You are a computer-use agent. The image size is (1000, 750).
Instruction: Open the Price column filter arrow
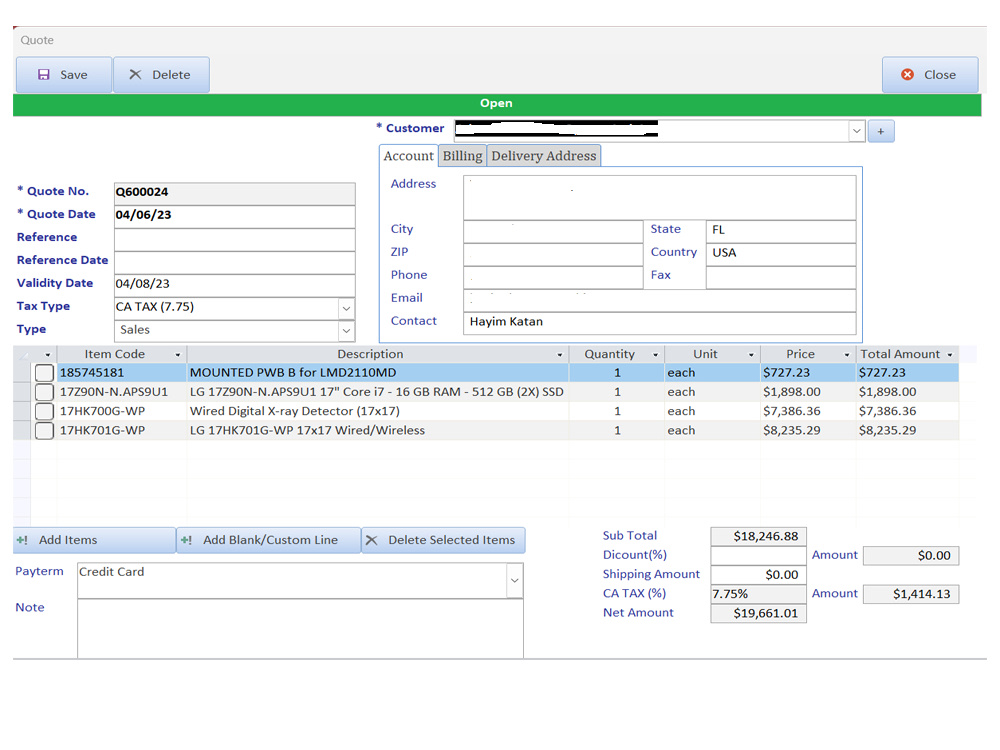click(847, 355)
